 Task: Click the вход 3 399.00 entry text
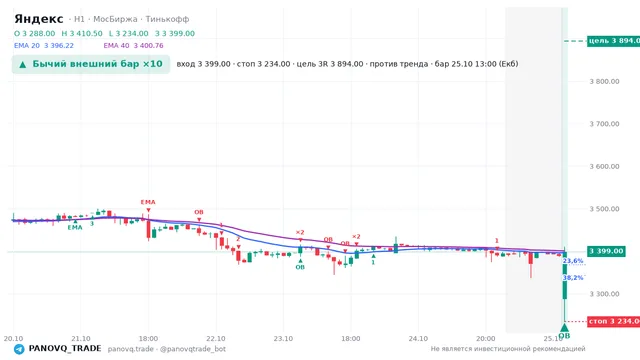pyautogui.click(x=203, y=64)
